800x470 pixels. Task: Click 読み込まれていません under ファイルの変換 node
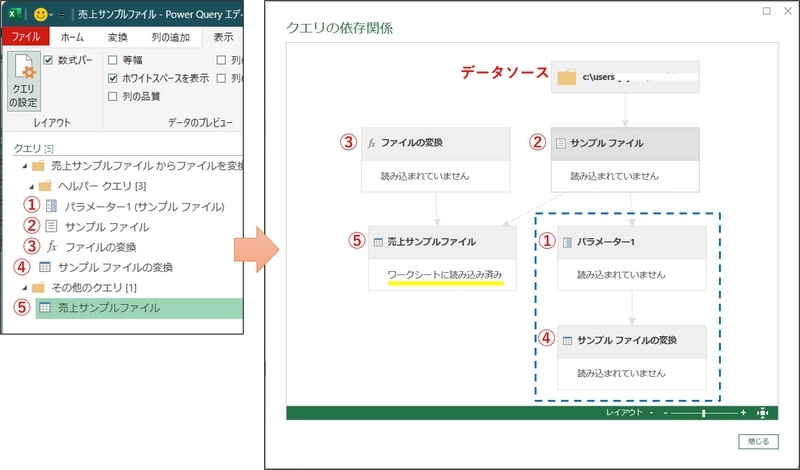click(x=425, y=176)
